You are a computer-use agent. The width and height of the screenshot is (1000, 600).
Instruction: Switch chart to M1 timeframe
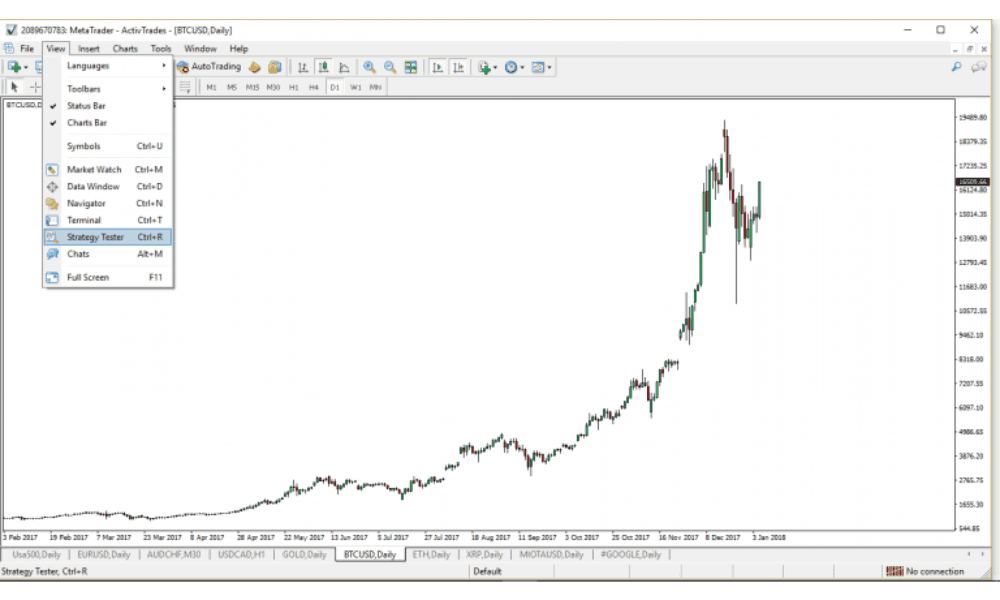pyautogui.click(x=213, y=87)
